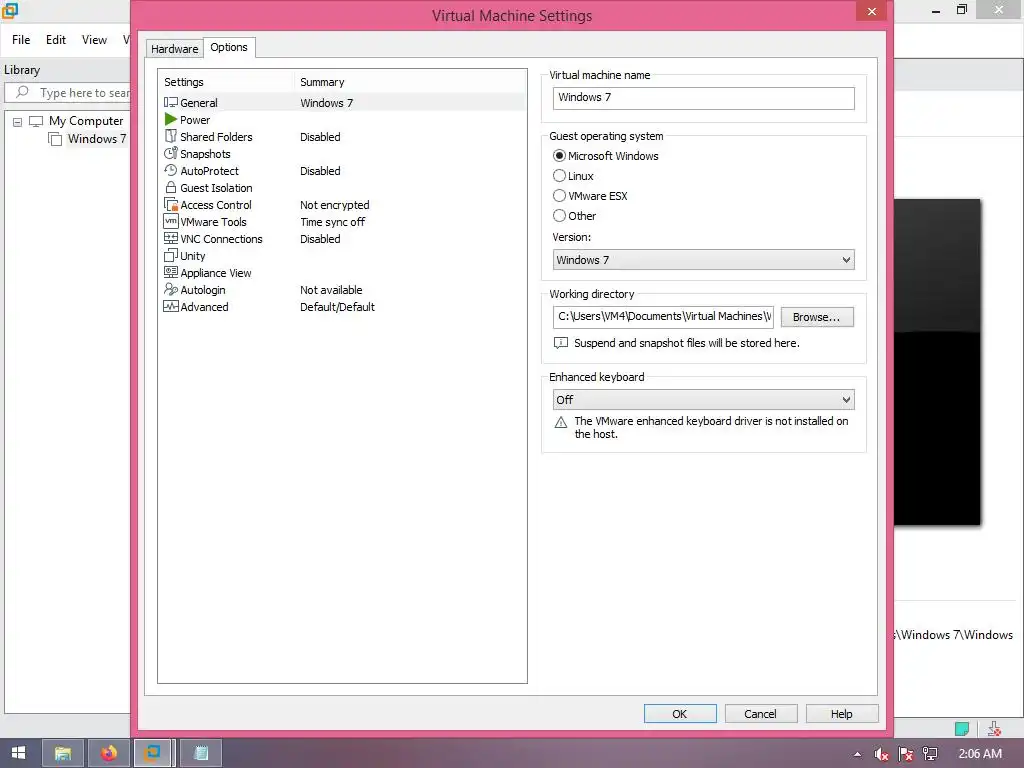Viewport: 1024px width, 768px height.
Task: Click the Working directory path field
Action: (664, 317)
